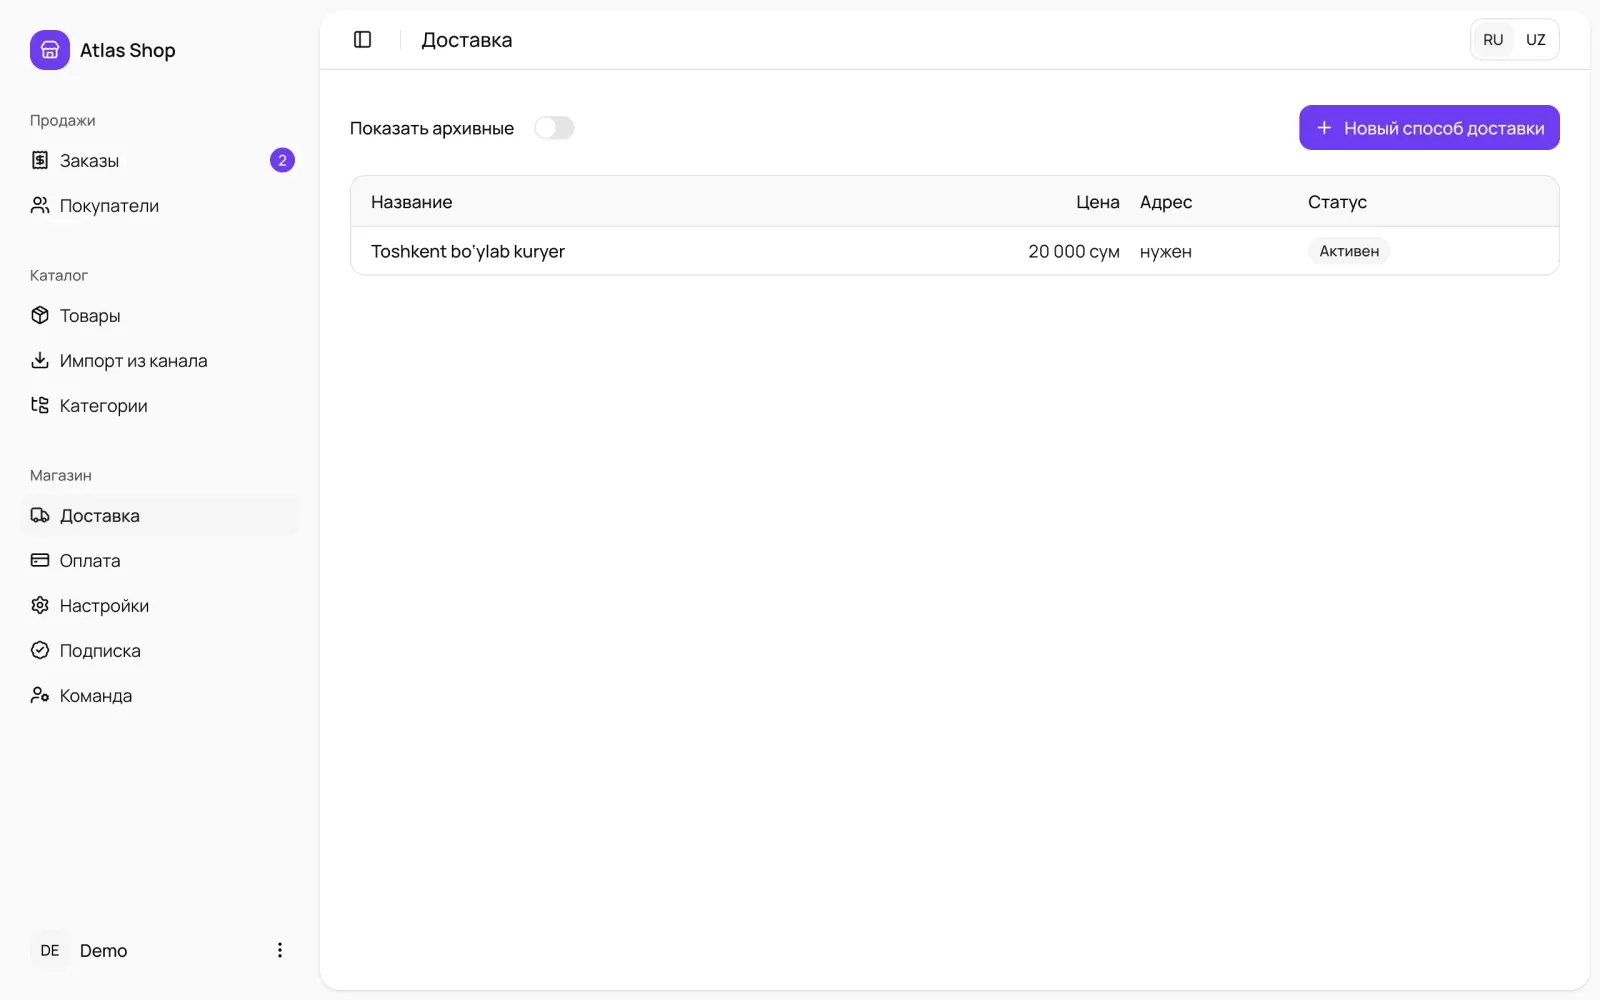Click the Demo user name

pyautogui.click(x=104, y=951)
